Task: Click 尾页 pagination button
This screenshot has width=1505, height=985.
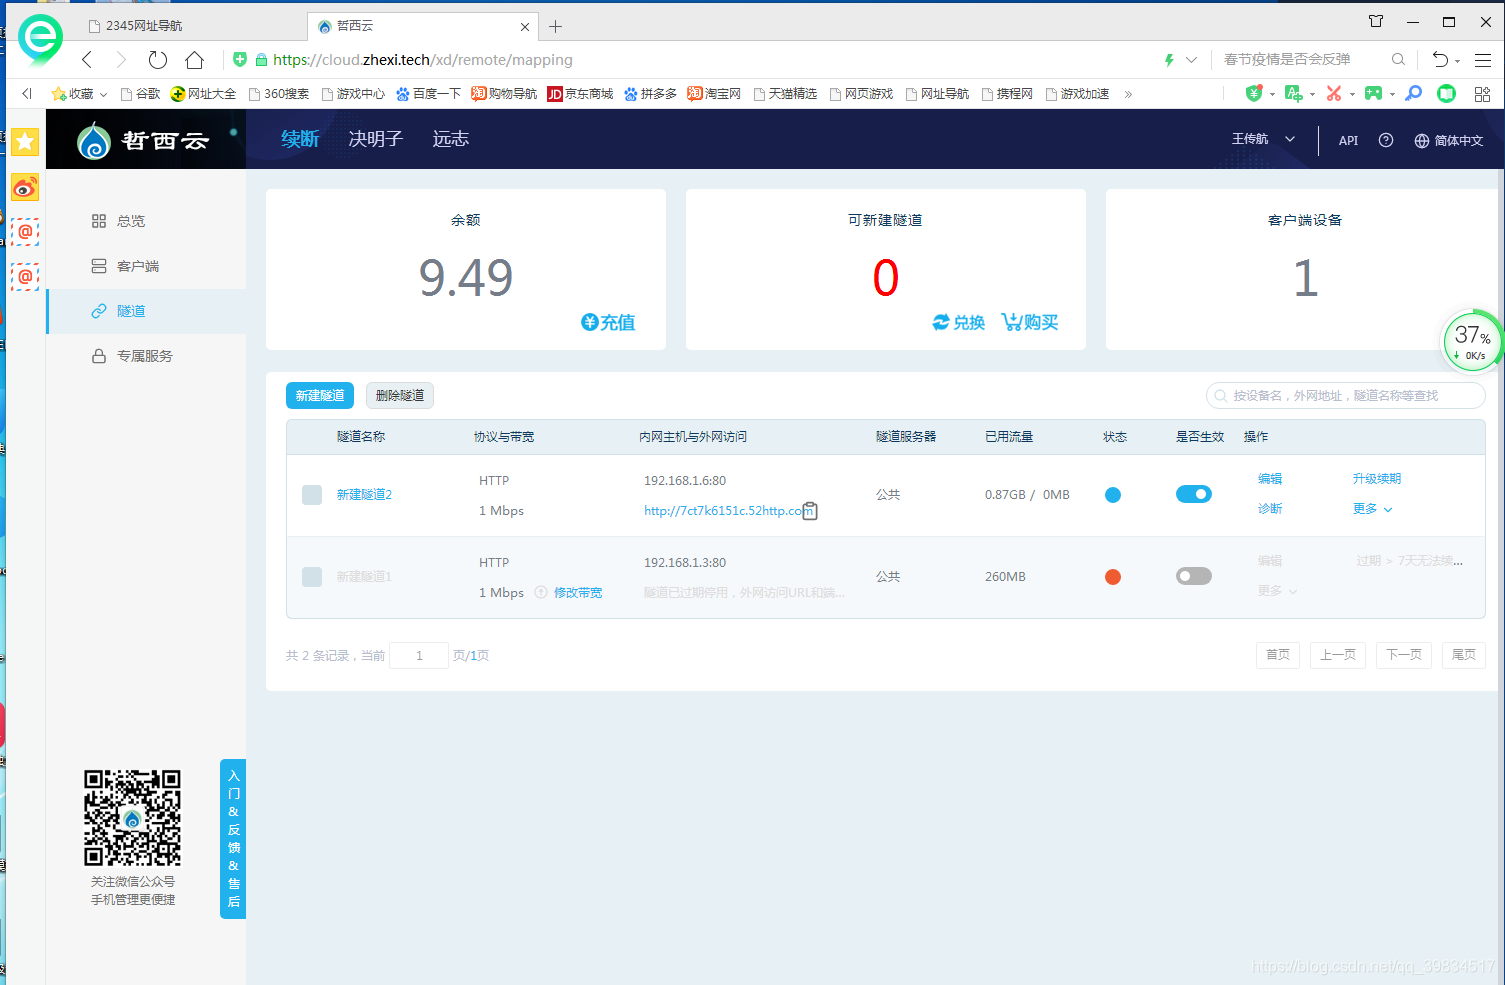Action: coord(1463,655)
